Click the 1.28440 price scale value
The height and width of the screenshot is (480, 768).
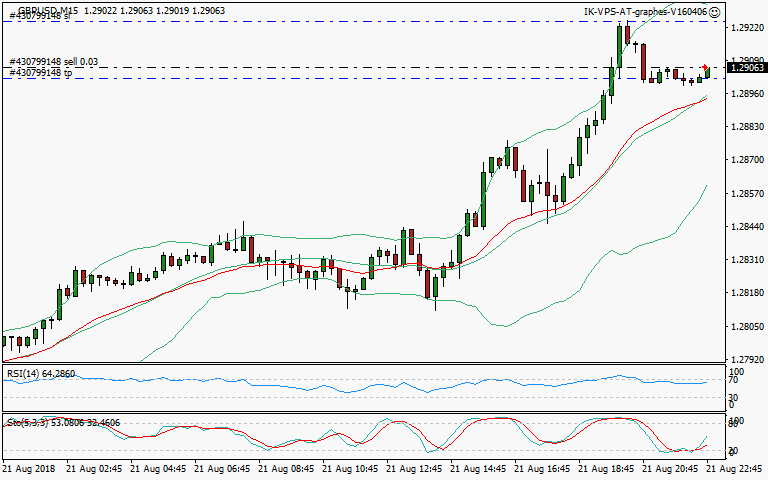(x=747, y=227)
